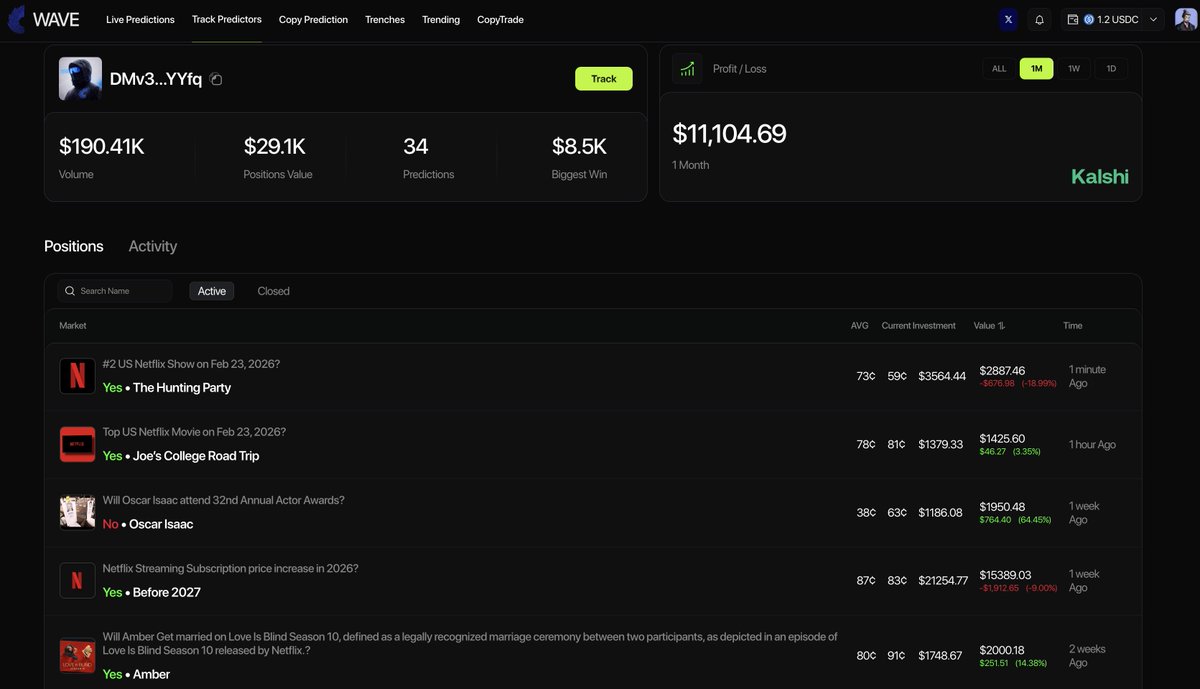
Task: Click the DMv3...YYfq profile picture
Action: click(80, 78)
